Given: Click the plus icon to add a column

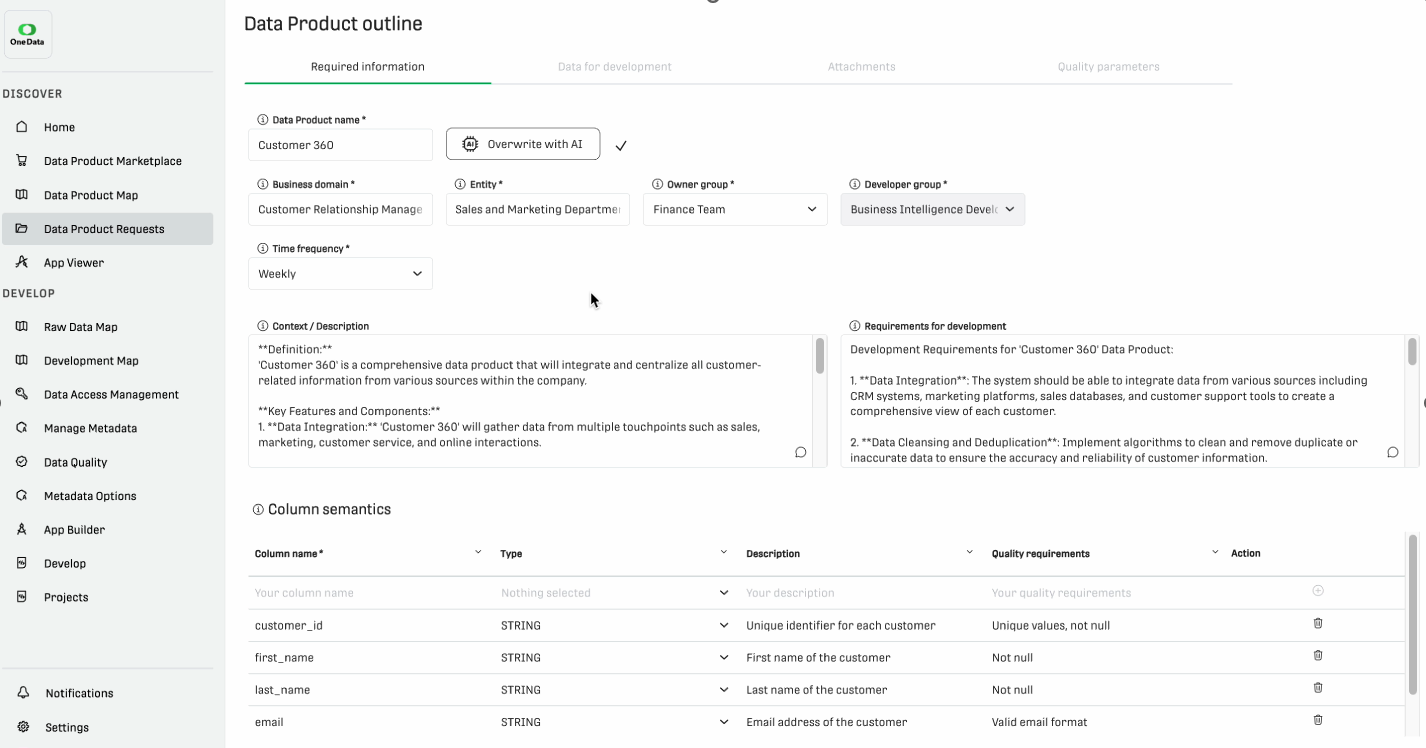Looking at the screenshot, I should click(1317, 590).
